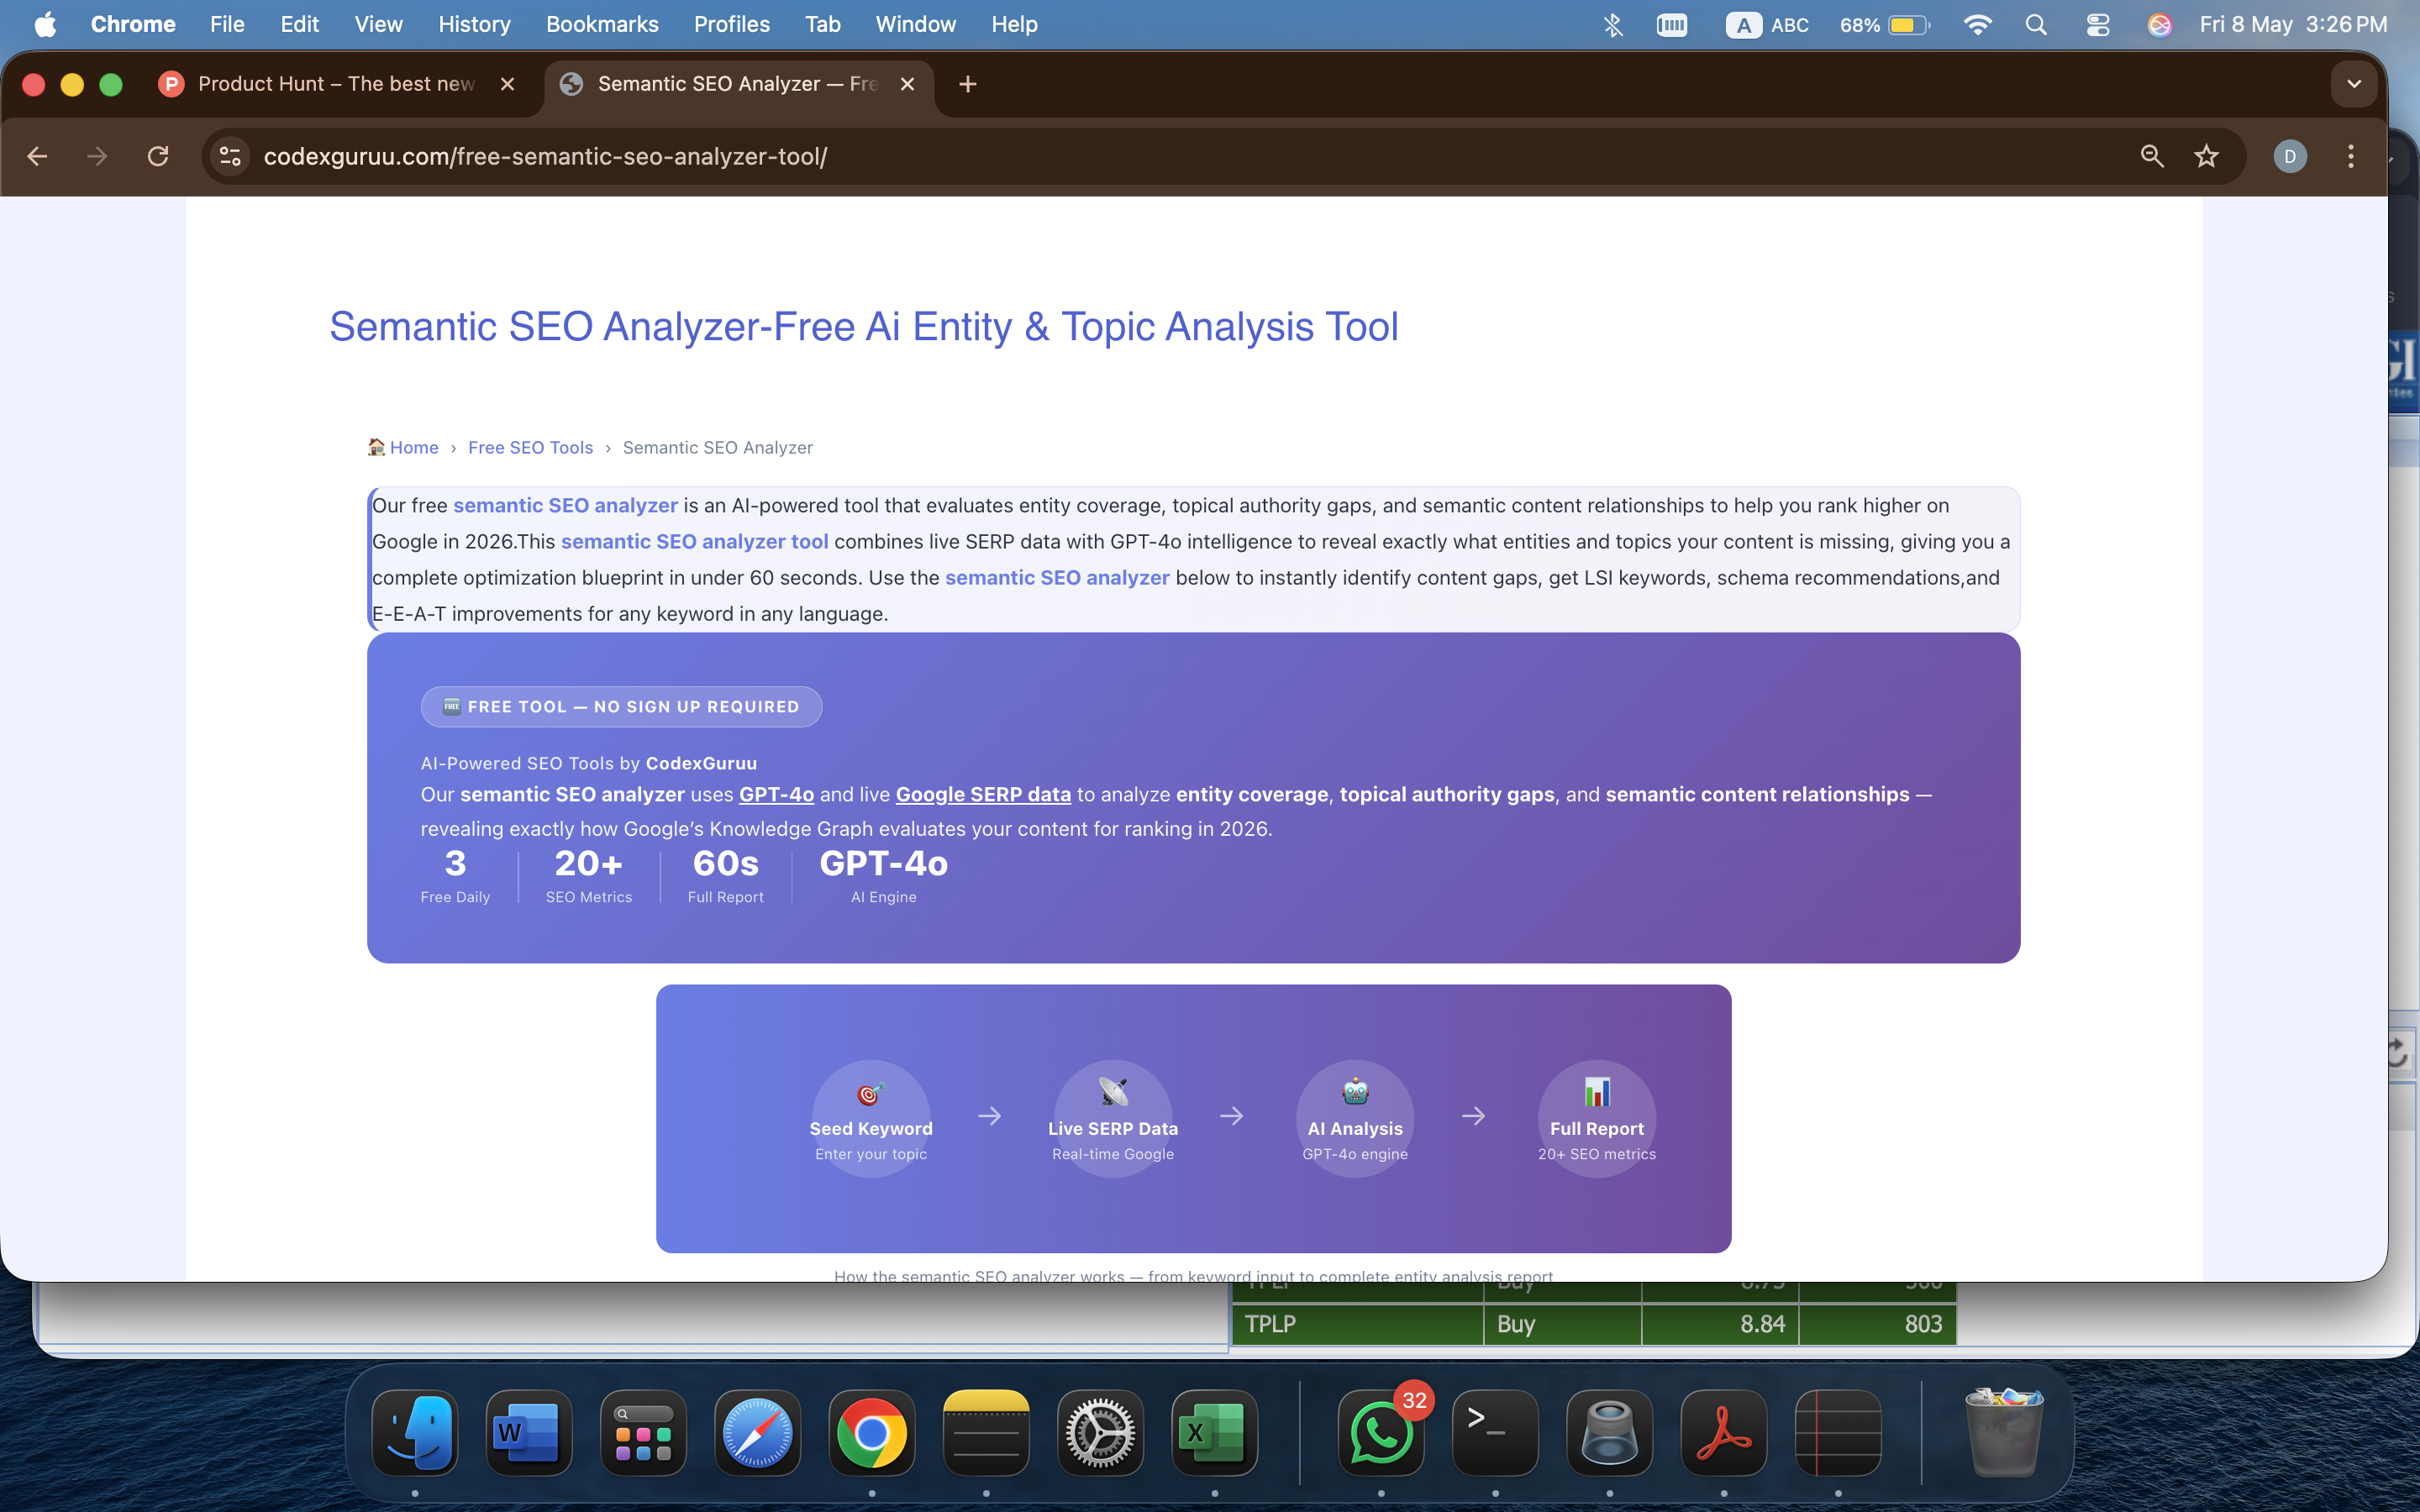Open Safari from the dock

pos(757,1432)
